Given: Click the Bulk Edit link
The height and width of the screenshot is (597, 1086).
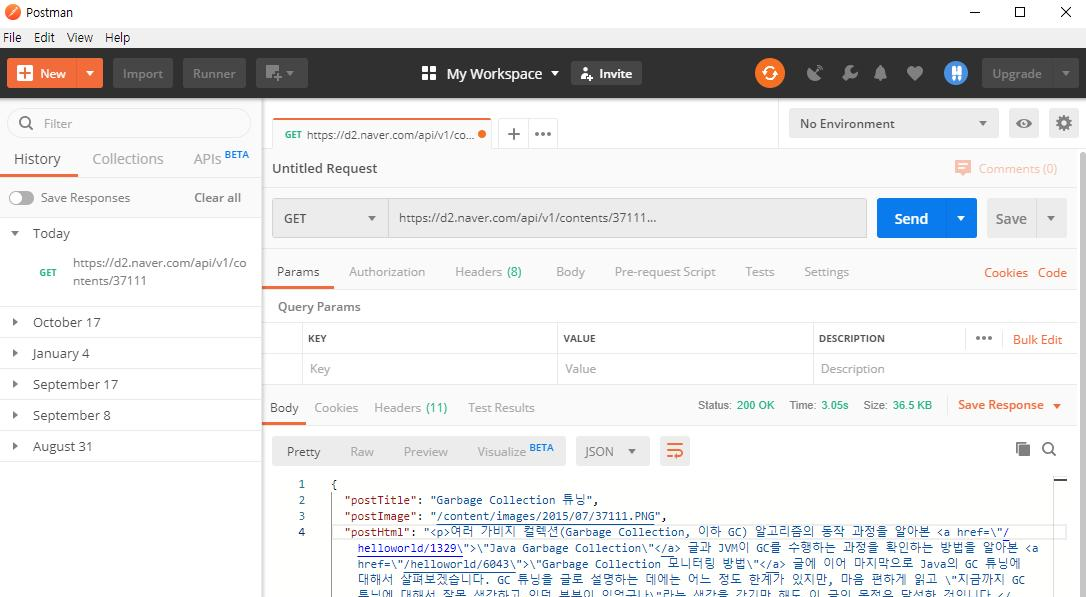Looking at the screenshot, I should pos(1037,339).
